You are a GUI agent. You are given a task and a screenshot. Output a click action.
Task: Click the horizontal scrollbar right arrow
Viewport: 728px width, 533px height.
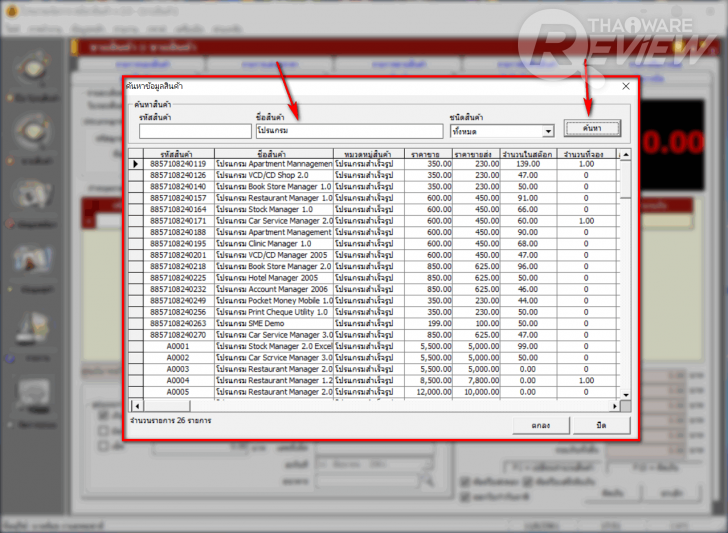coord(615,406)
